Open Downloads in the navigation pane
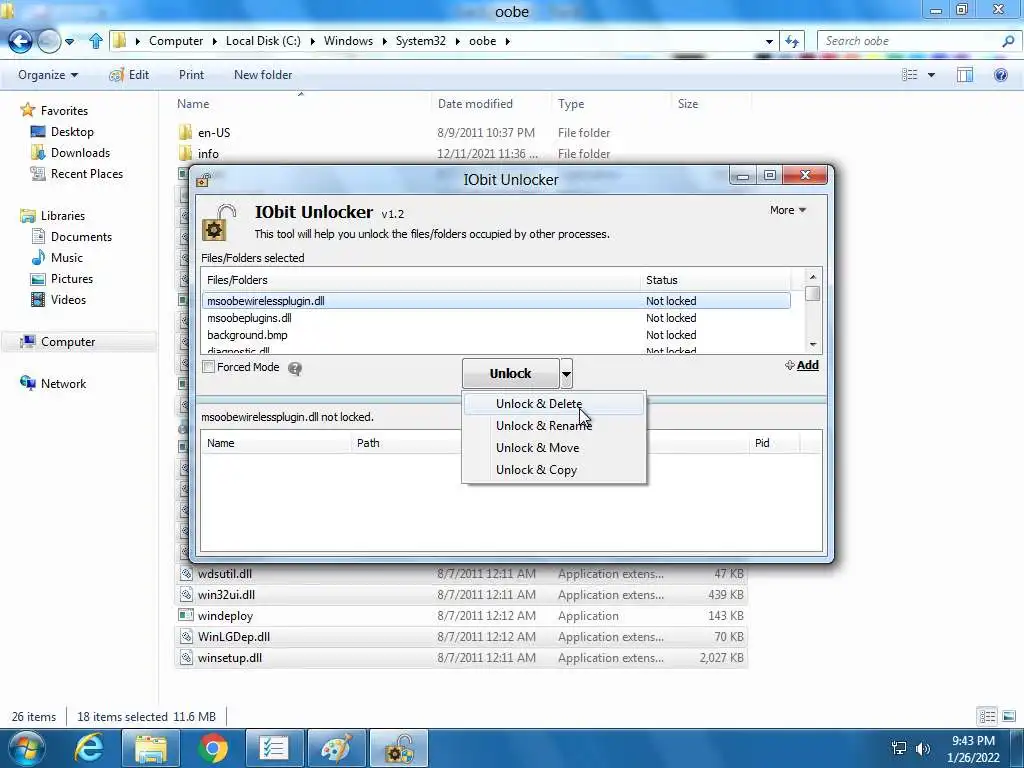 [x=80, y=153]
